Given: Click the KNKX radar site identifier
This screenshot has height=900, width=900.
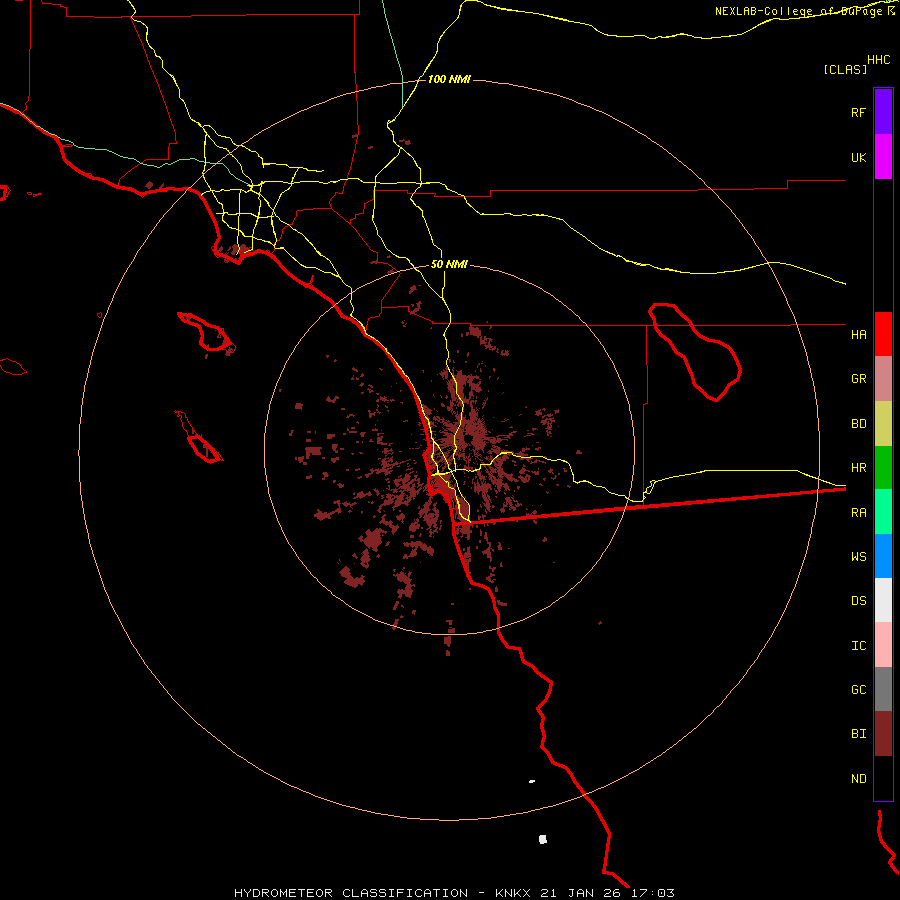Looking at the screenshot, I should 513,893.
